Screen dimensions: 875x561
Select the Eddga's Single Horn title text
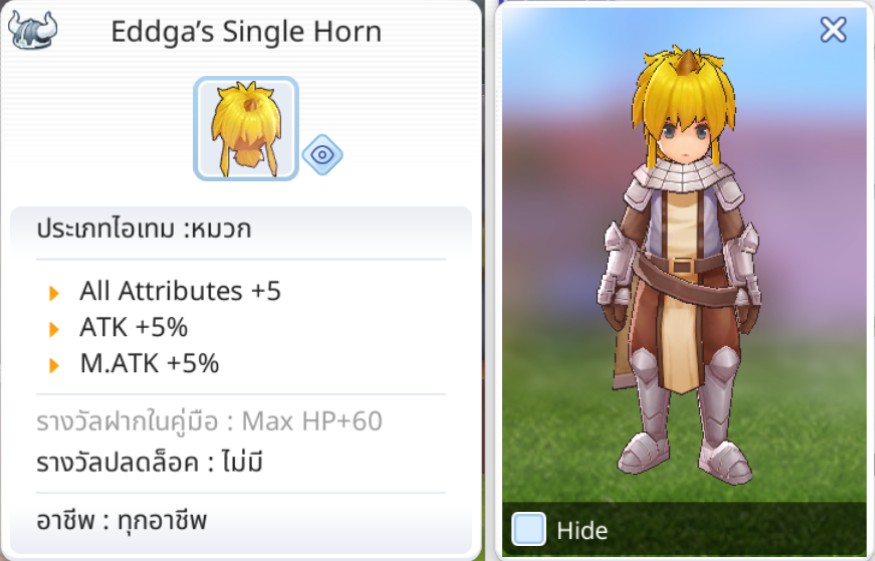(x=246, y=31)
